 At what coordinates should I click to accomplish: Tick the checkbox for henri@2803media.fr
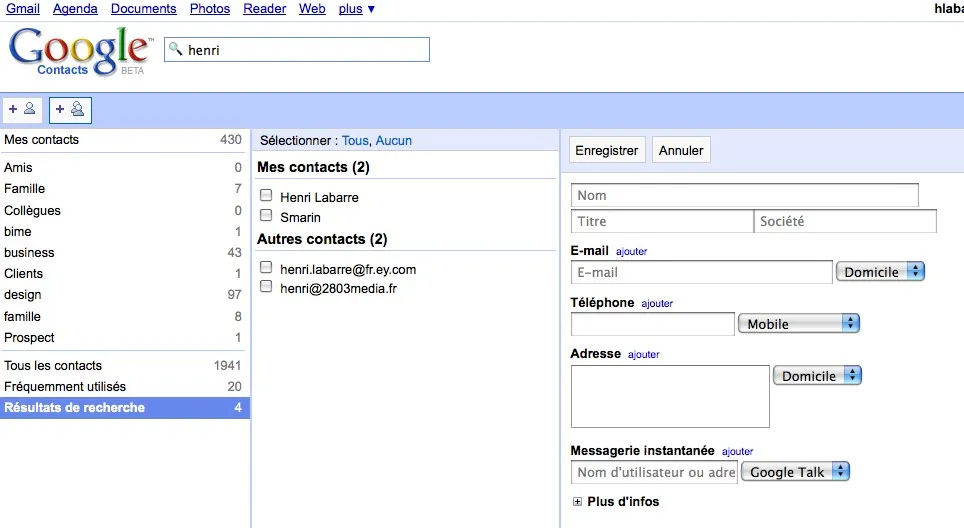pos(266,286)
